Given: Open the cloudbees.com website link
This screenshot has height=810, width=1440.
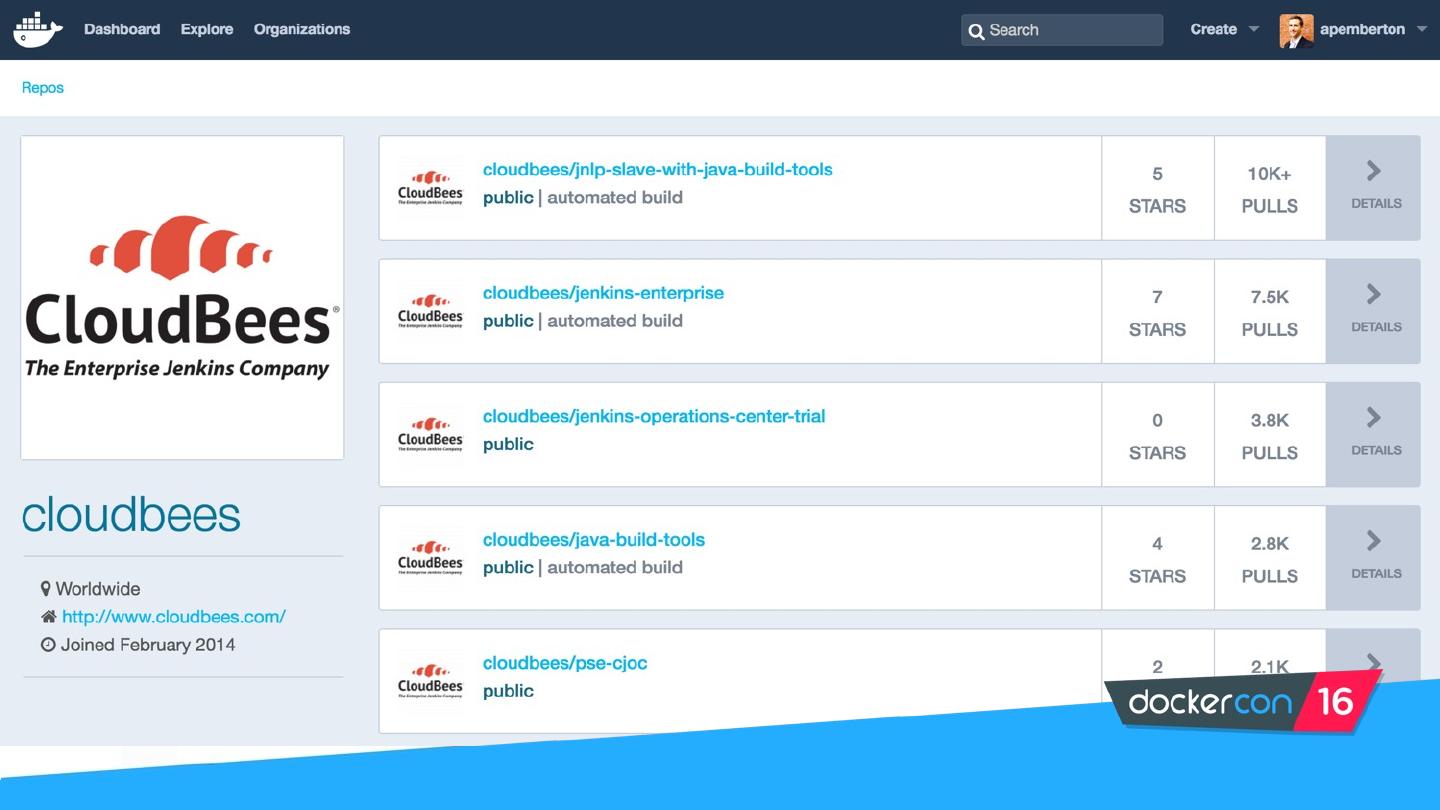Looking at the screenshot, I should (x=174, y=617).
